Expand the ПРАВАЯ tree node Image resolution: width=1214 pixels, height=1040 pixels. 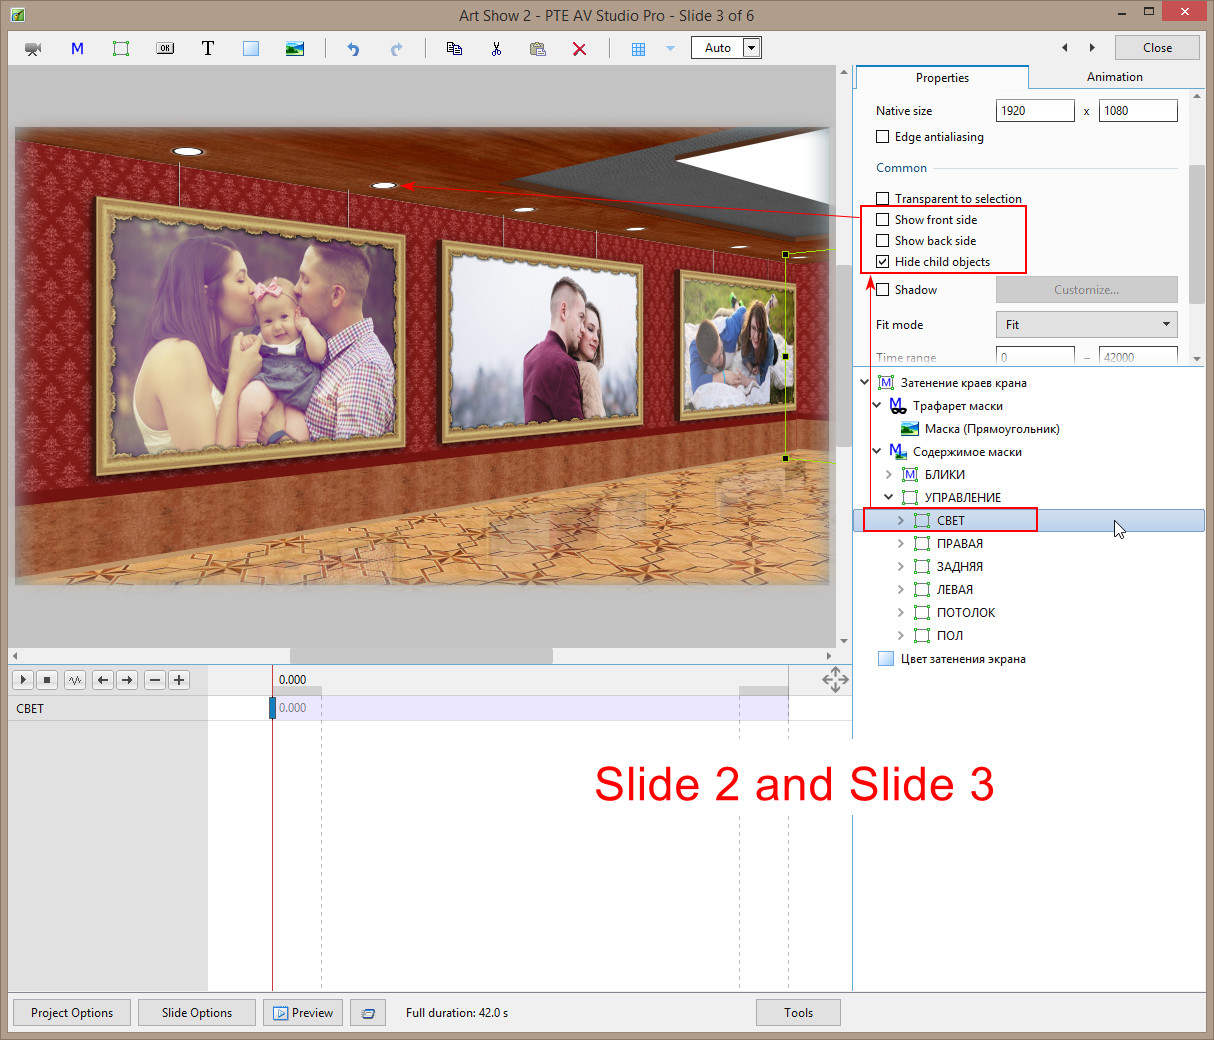(x=901, y=544)
